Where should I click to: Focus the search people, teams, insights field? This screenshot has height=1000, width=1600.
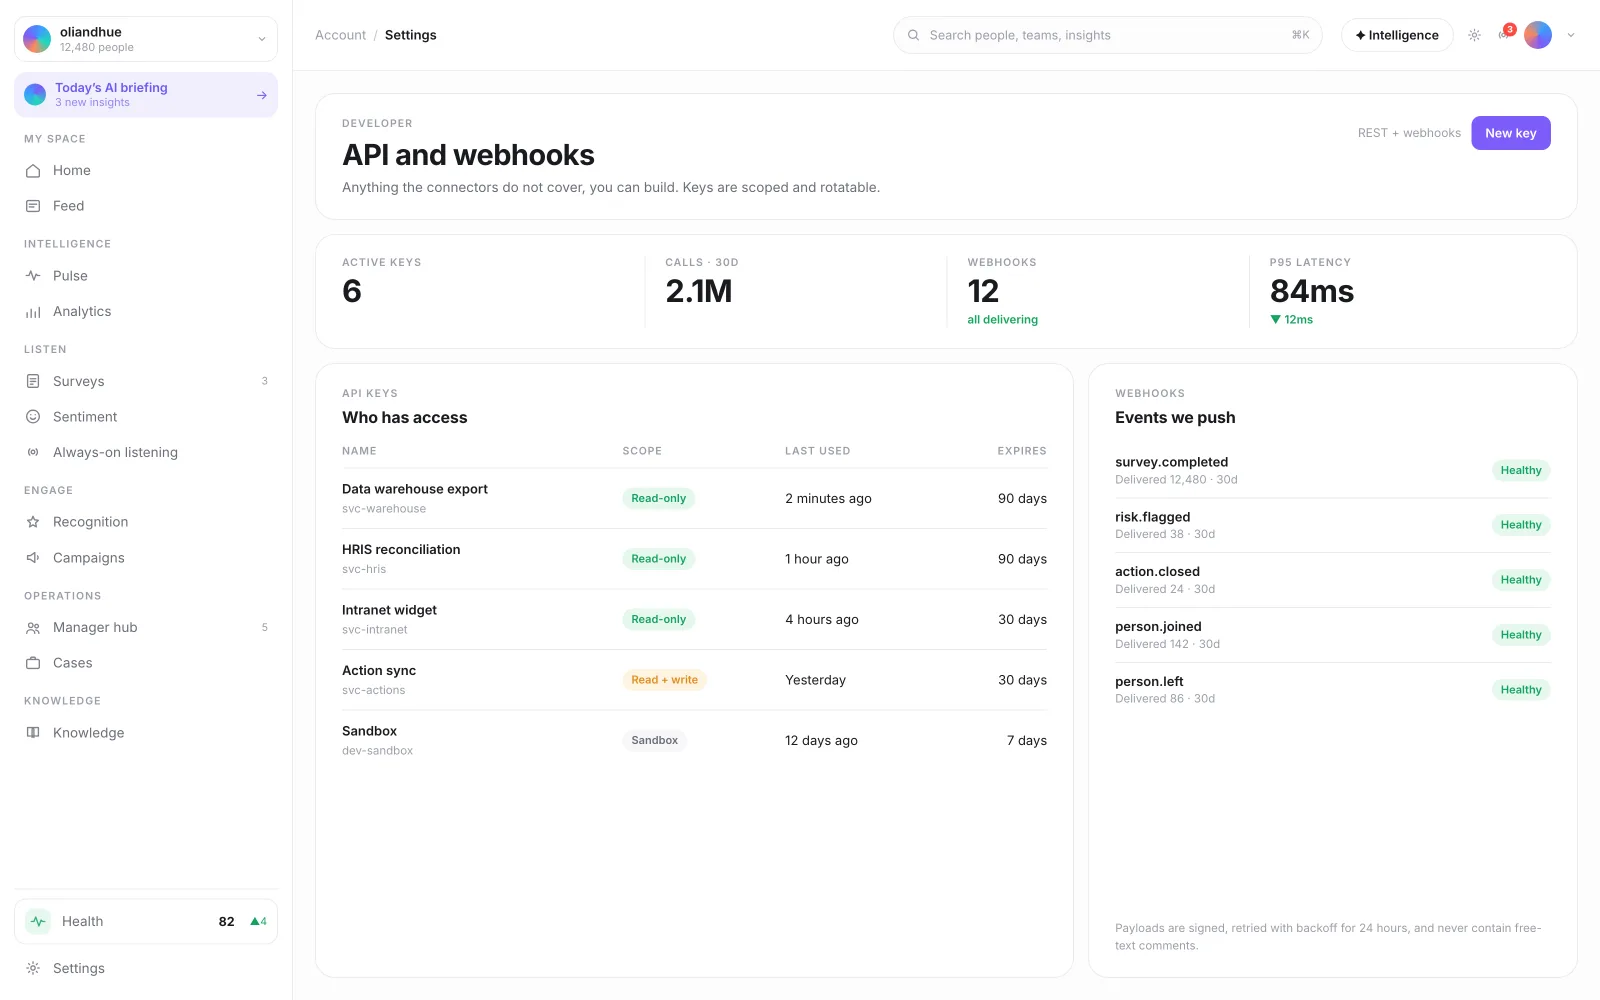pos(1107,35)
